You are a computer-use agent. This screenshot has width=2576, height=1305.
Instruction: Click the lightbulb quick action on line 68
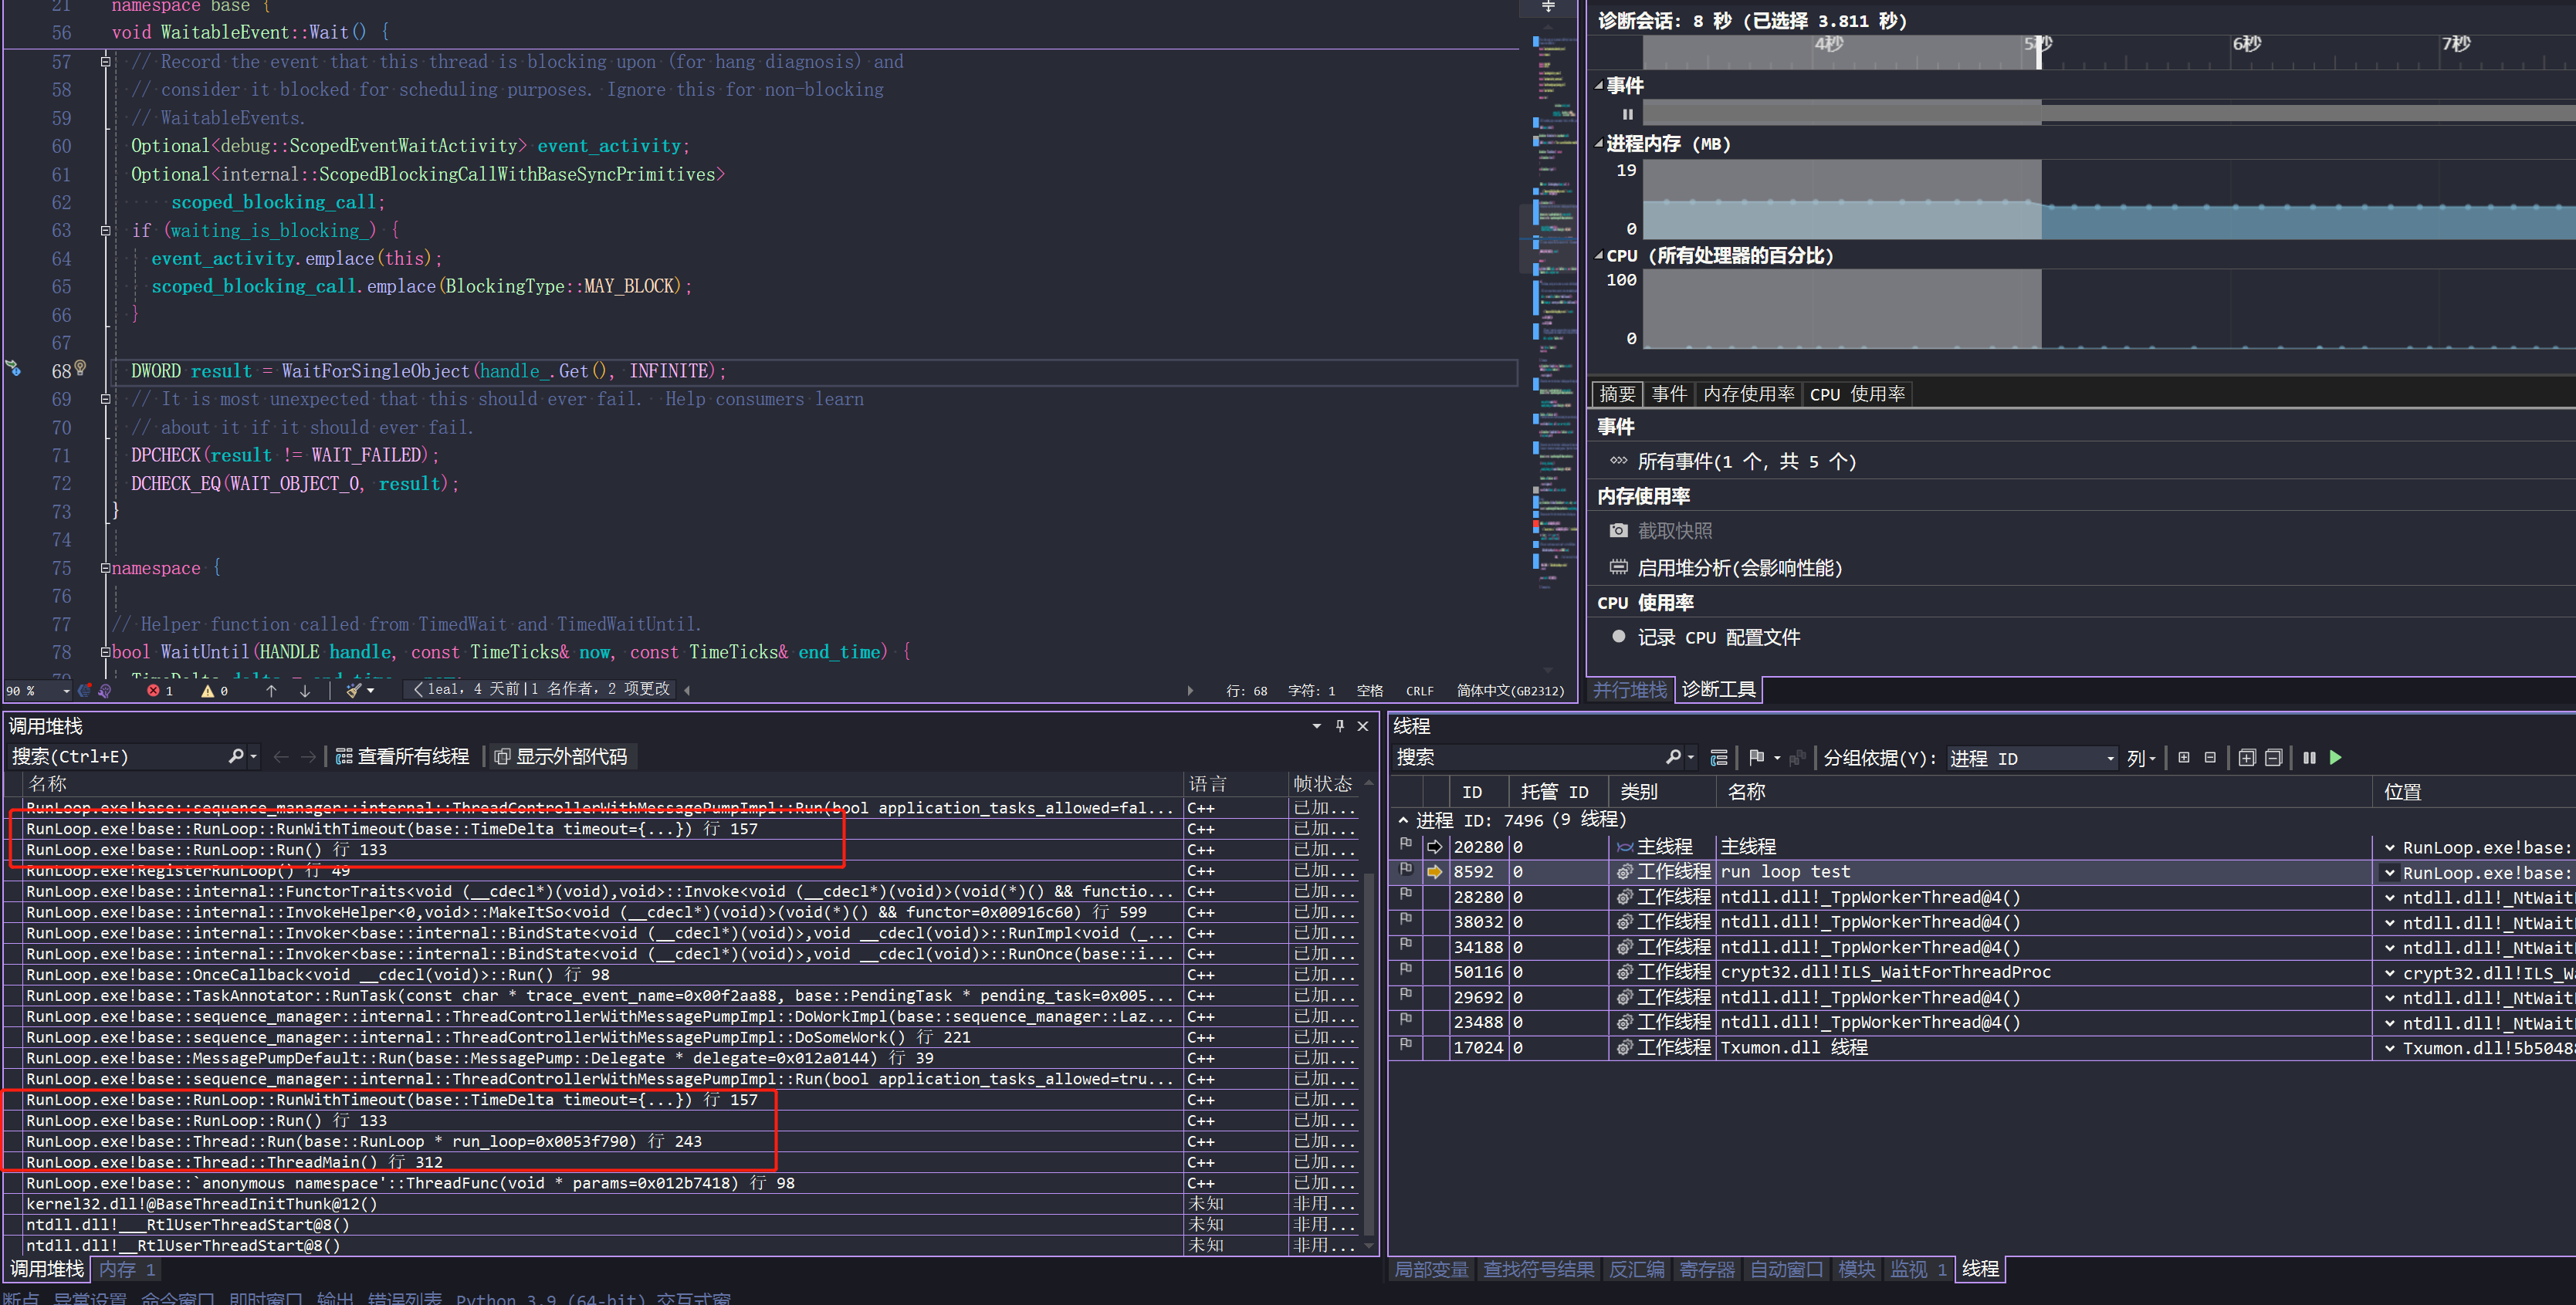tap(81, 368)
